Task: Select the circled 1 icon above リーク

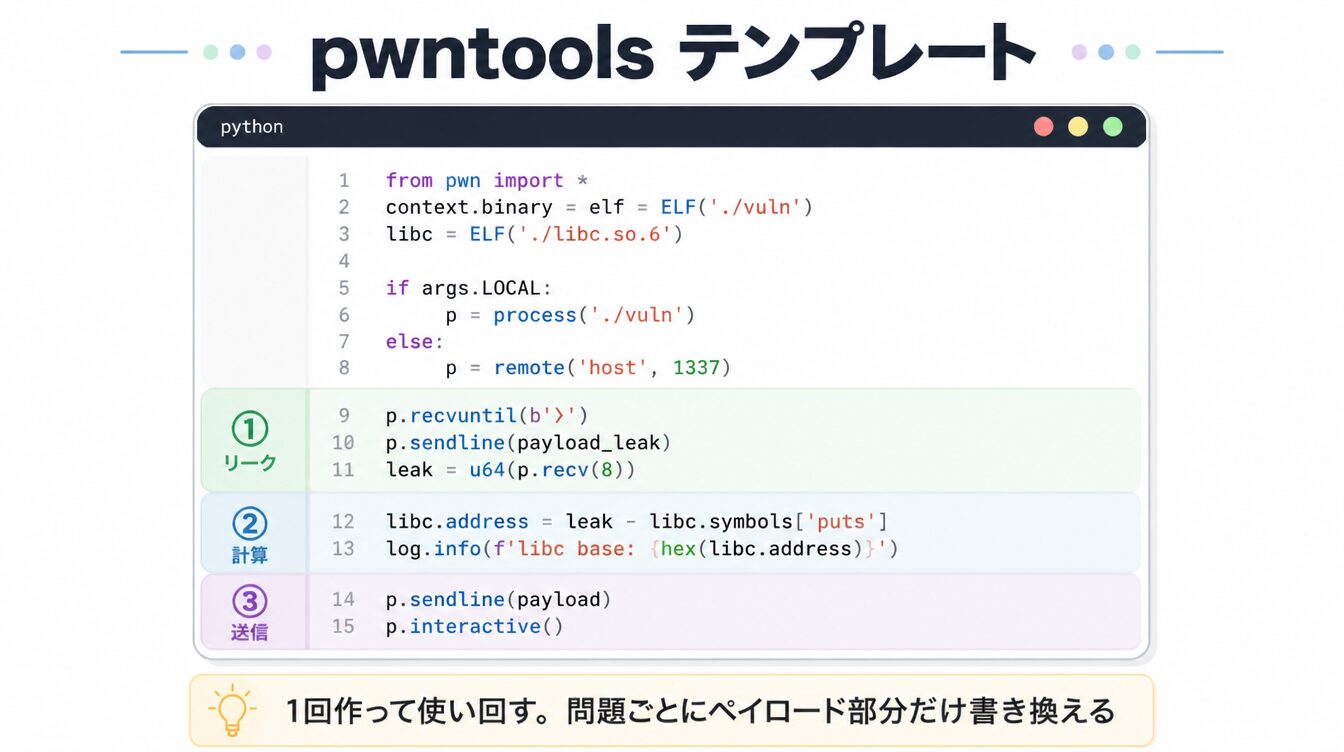Action: 250,430
